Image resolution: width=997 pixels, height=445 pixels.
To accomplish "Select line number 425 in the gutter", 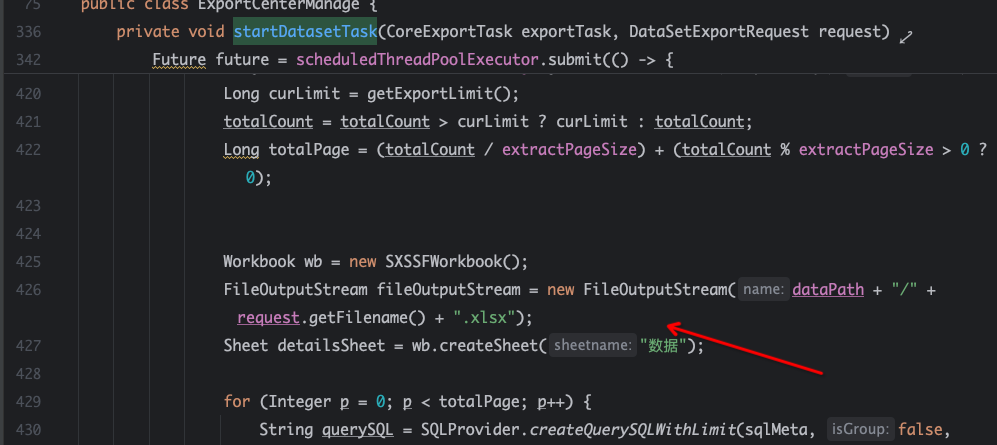I will pyautogui.click(x=29, y=262).
